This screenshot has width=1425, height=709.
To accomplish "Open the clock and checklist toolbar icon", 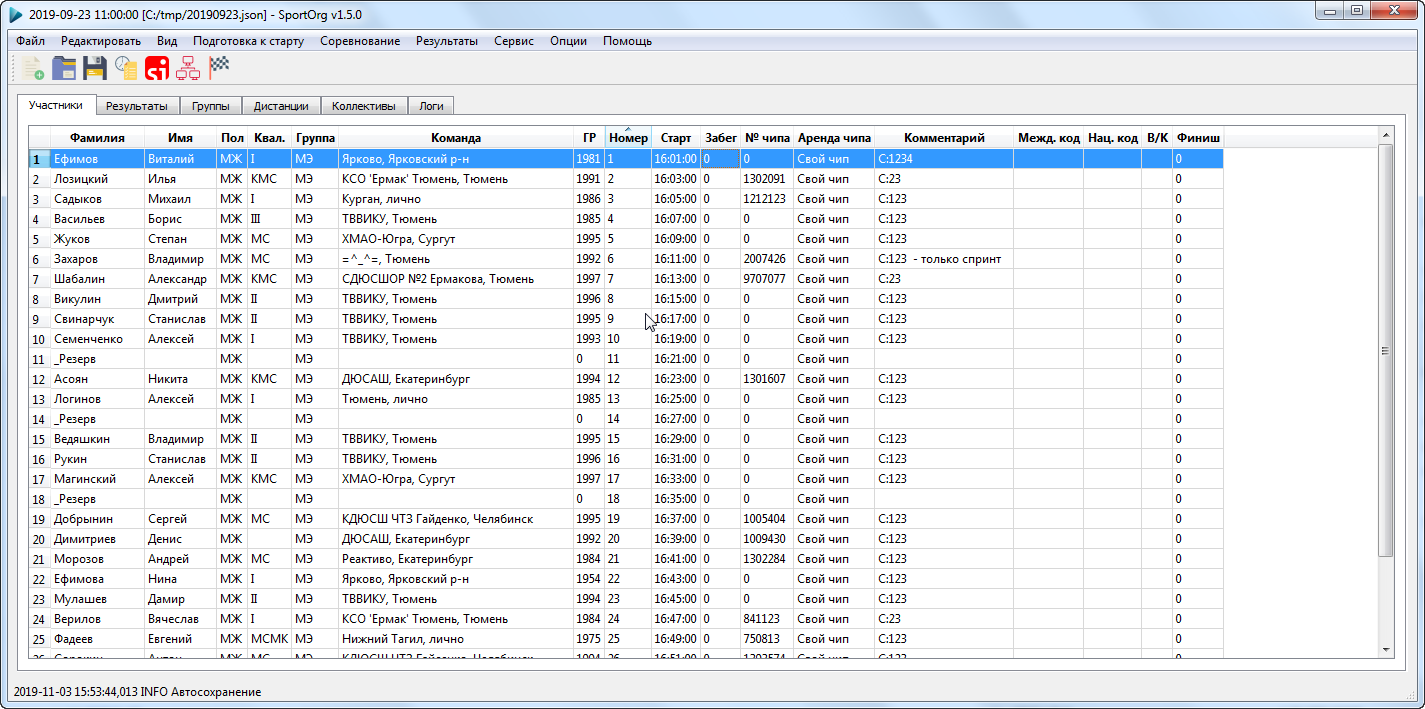I will (x=126, y=67).
